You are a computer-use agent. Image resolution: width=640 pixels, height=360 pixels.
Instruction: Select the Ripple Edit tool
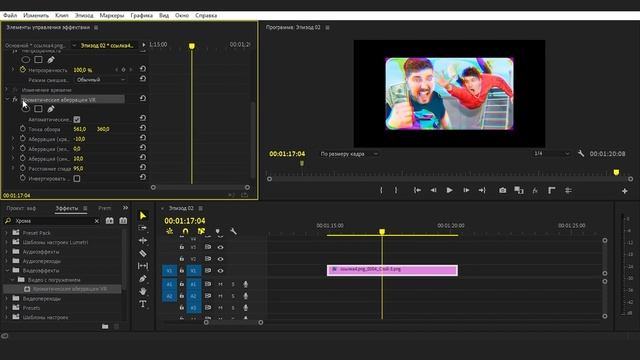[x=142, y=240]
